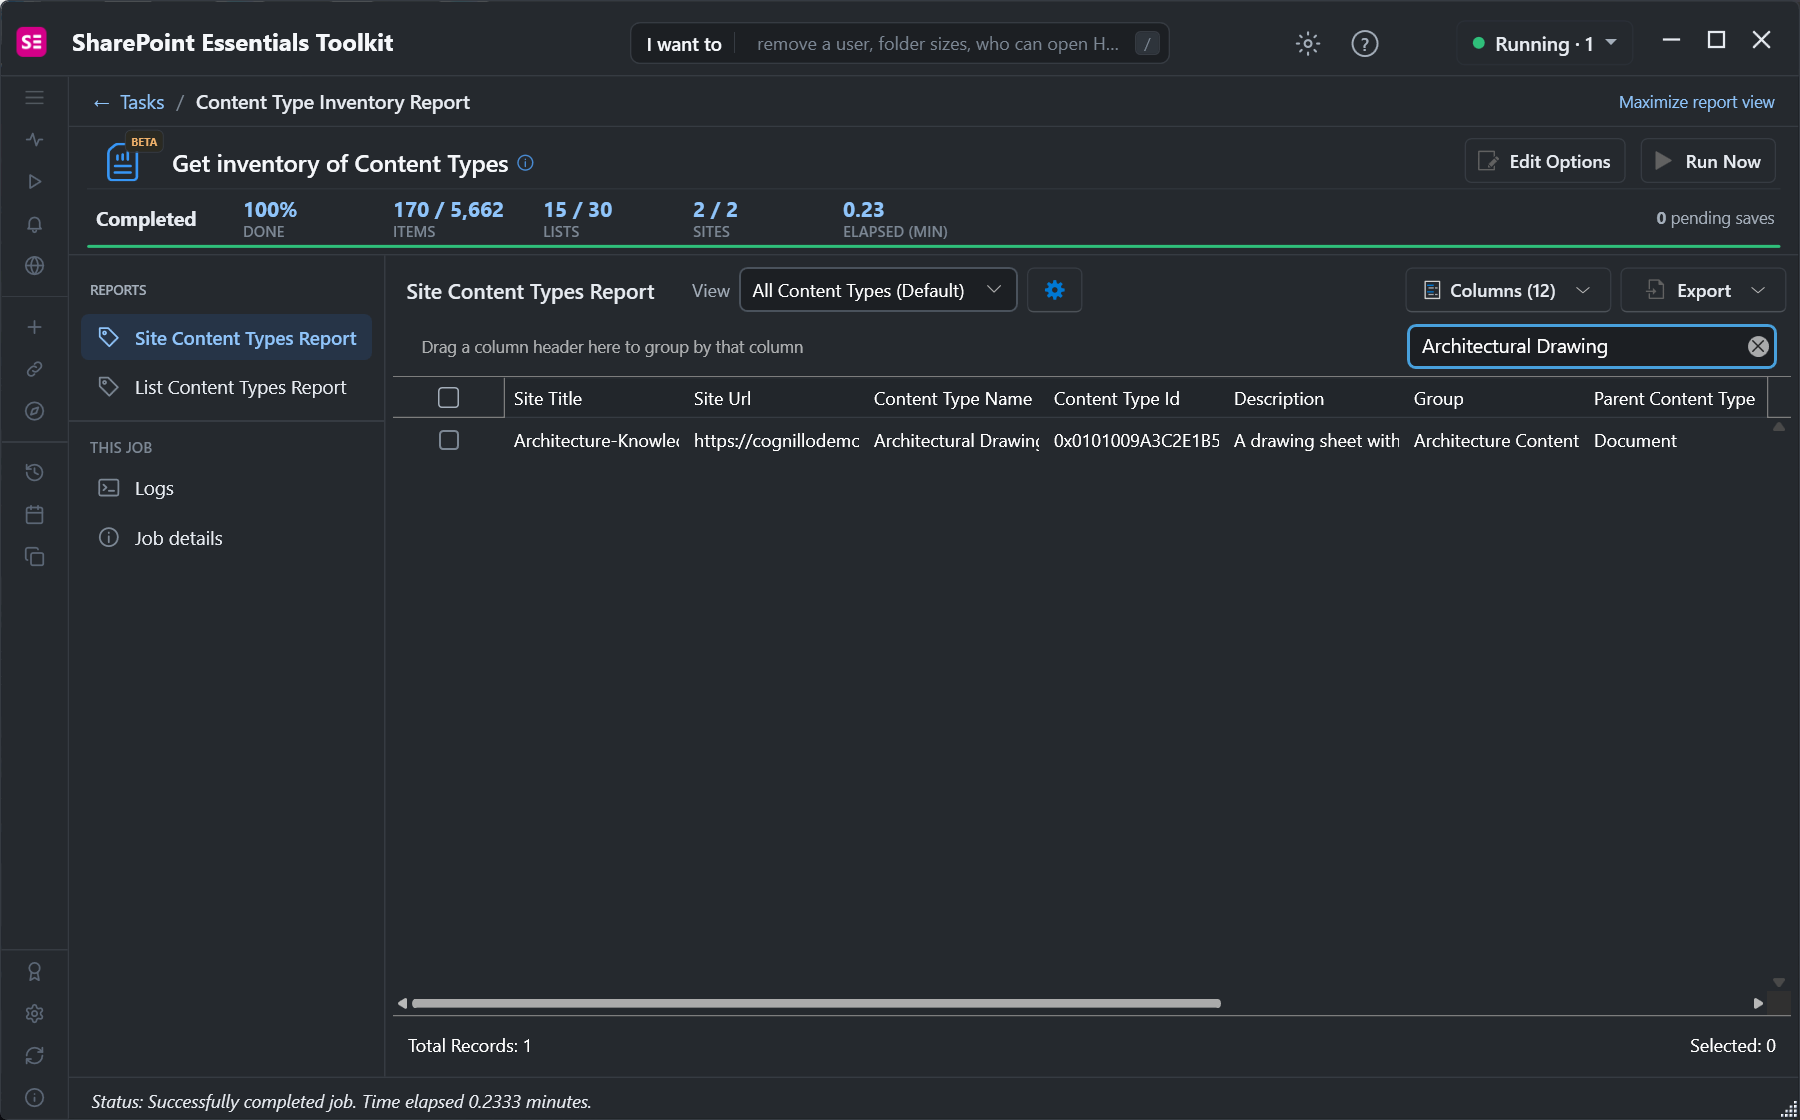
Task: Open the All Content Types (Default) view dropdown
Action: (x=878, y=290)
